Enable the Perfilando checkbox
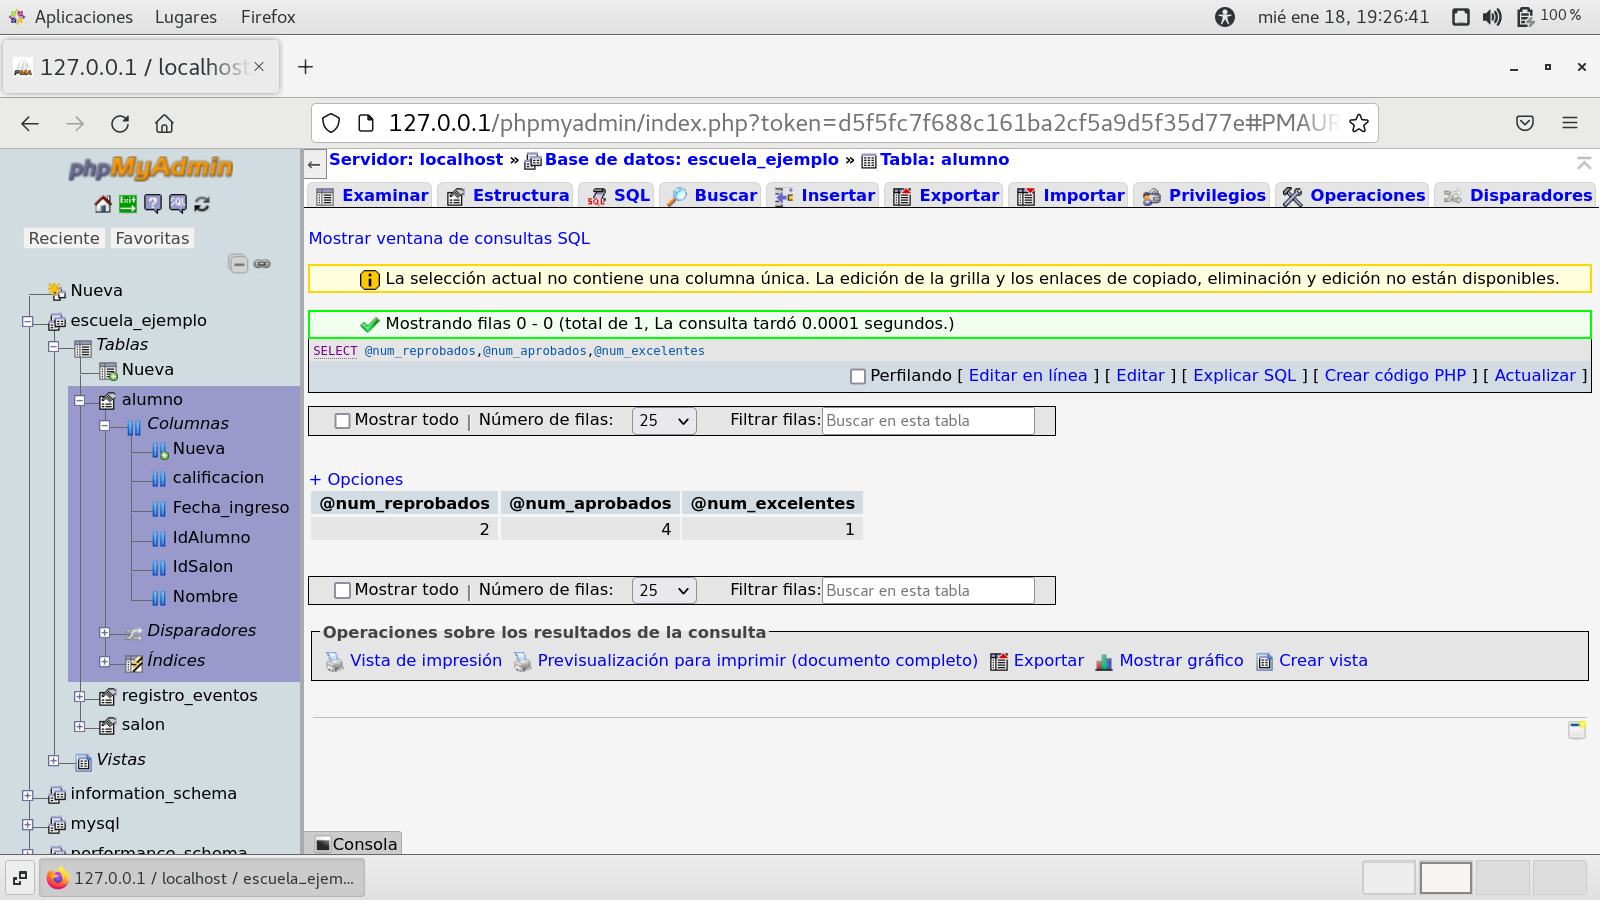 pyautogui.click(x=857, y=377)
